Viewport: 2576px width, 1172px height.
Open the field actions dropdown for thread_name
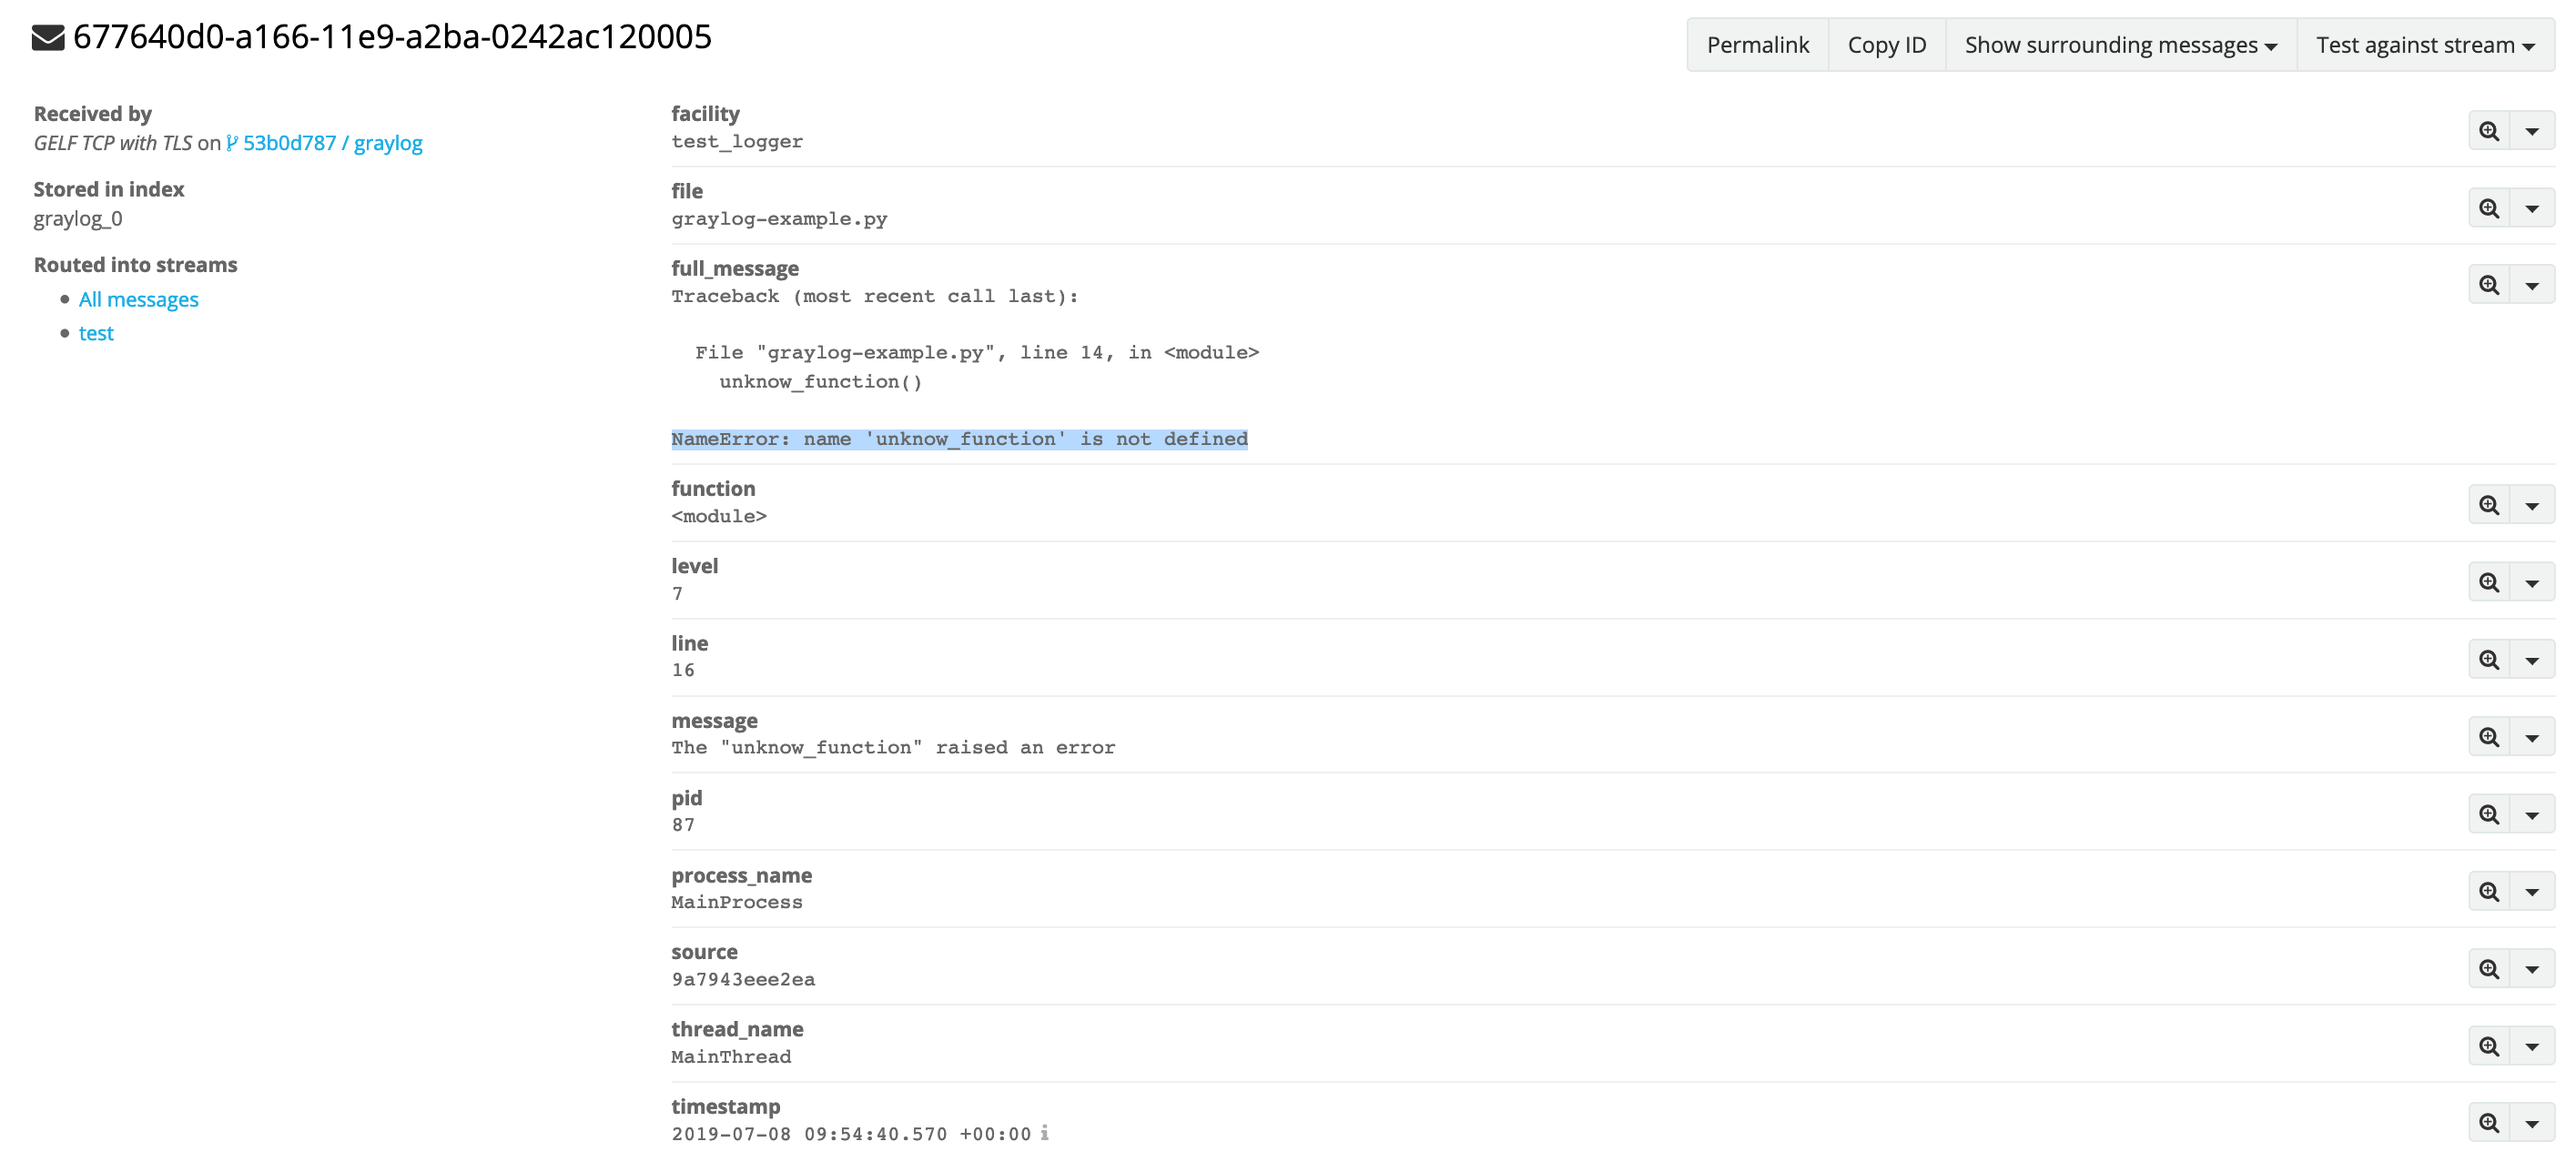coord(2533,1045)
